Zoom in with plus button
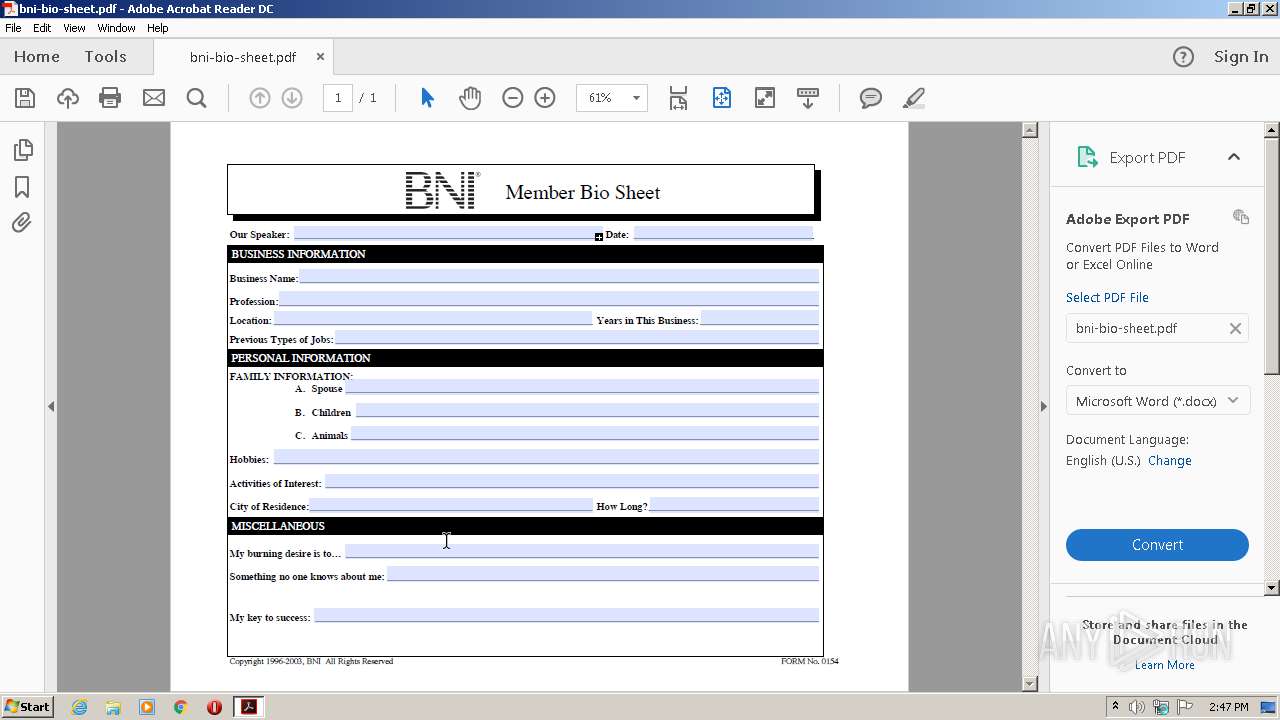 click(x=545, y=98)
